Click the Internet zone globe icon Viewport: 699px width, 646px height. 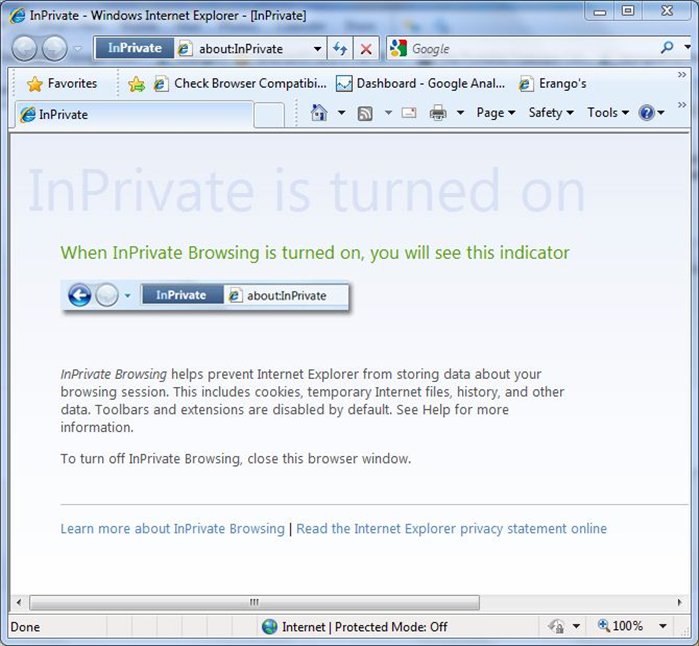[x=269, y=627]
